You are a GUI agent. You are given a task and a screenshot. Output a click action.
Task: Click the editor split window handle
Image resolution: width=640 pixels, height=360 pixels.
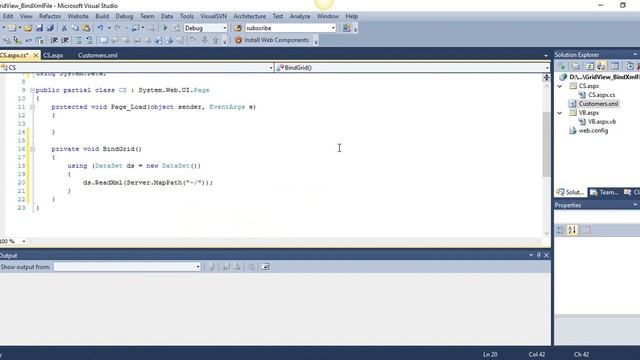[546, 78]
